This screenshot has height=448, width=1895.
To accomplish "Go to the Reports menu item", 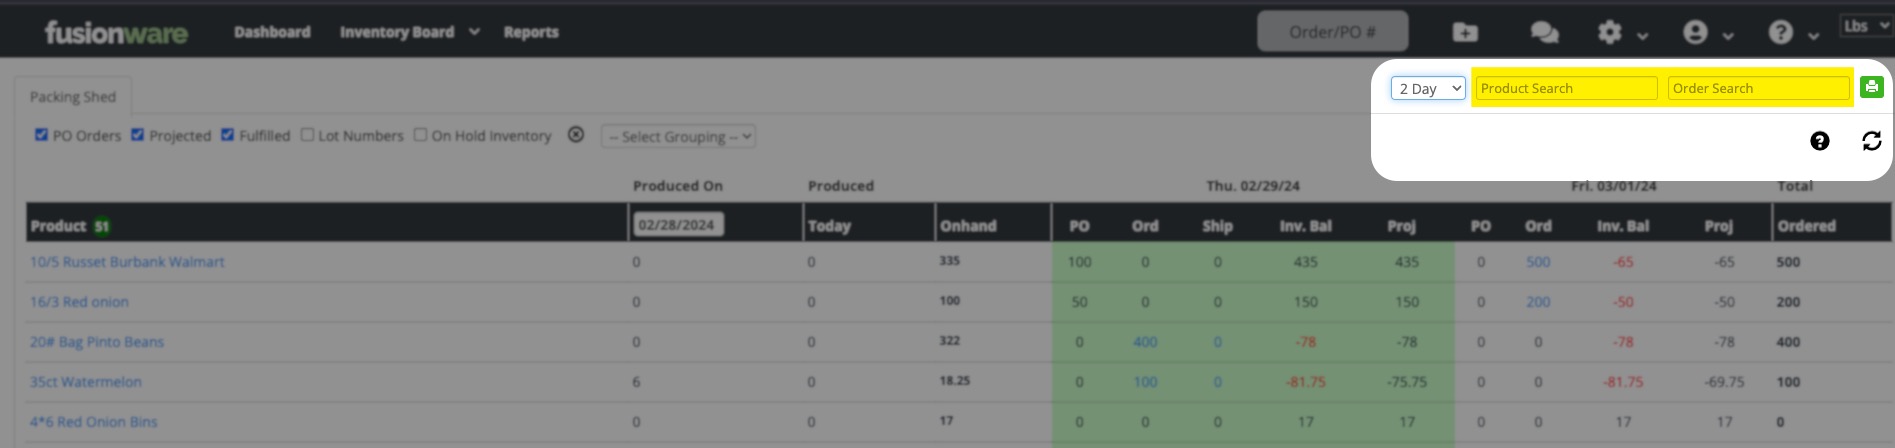I will pyautogui.click(x=531, y=32).
